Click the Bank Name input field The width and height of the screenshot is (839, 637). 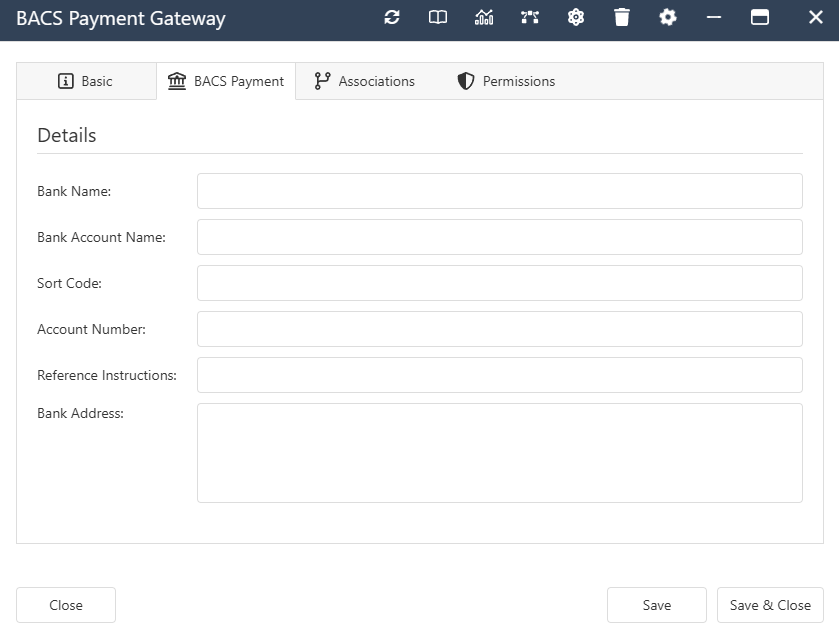pos(499,191)
